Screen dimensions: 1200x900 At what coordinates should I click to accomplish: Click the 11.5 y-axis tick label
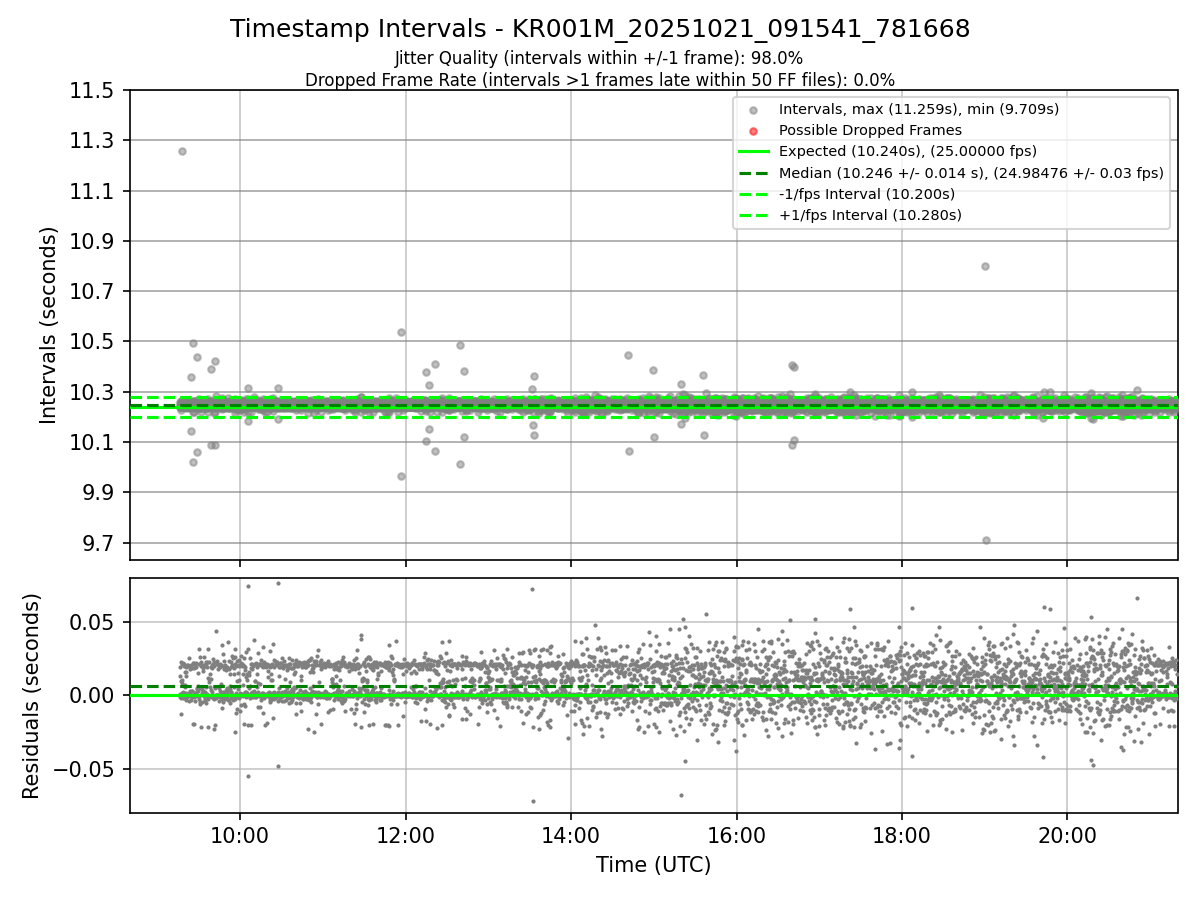(x=94, y=91)
